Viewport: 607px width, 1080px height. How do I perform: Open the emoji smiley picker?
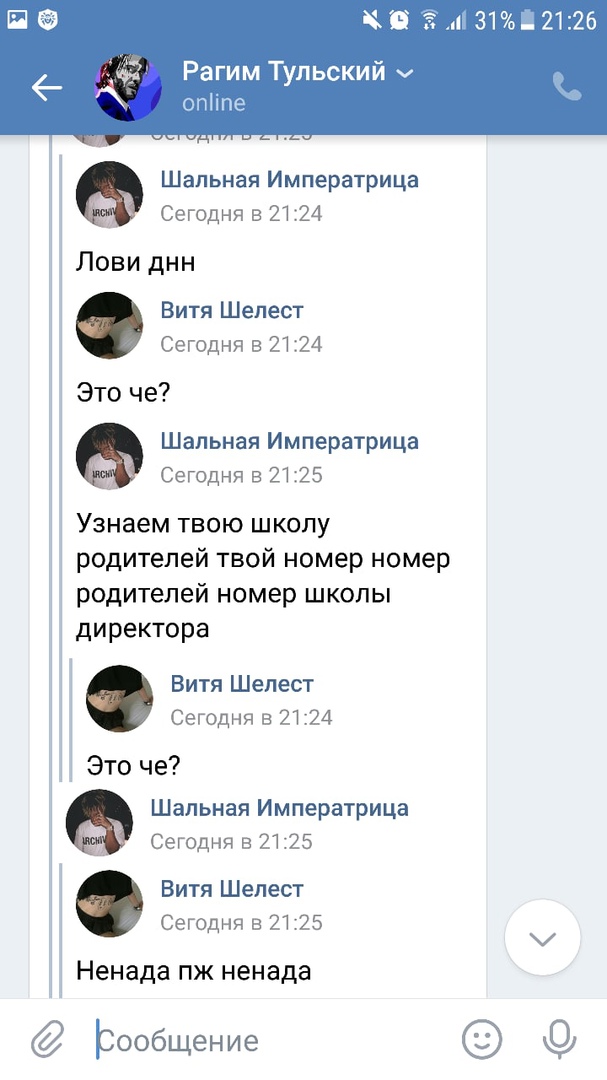481,1041
